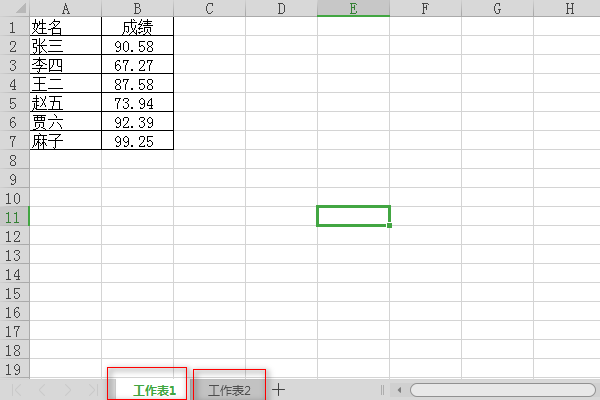Select column C header
Image resolution: width=600 pixels, height=400 pixels.
pos(209,8)
